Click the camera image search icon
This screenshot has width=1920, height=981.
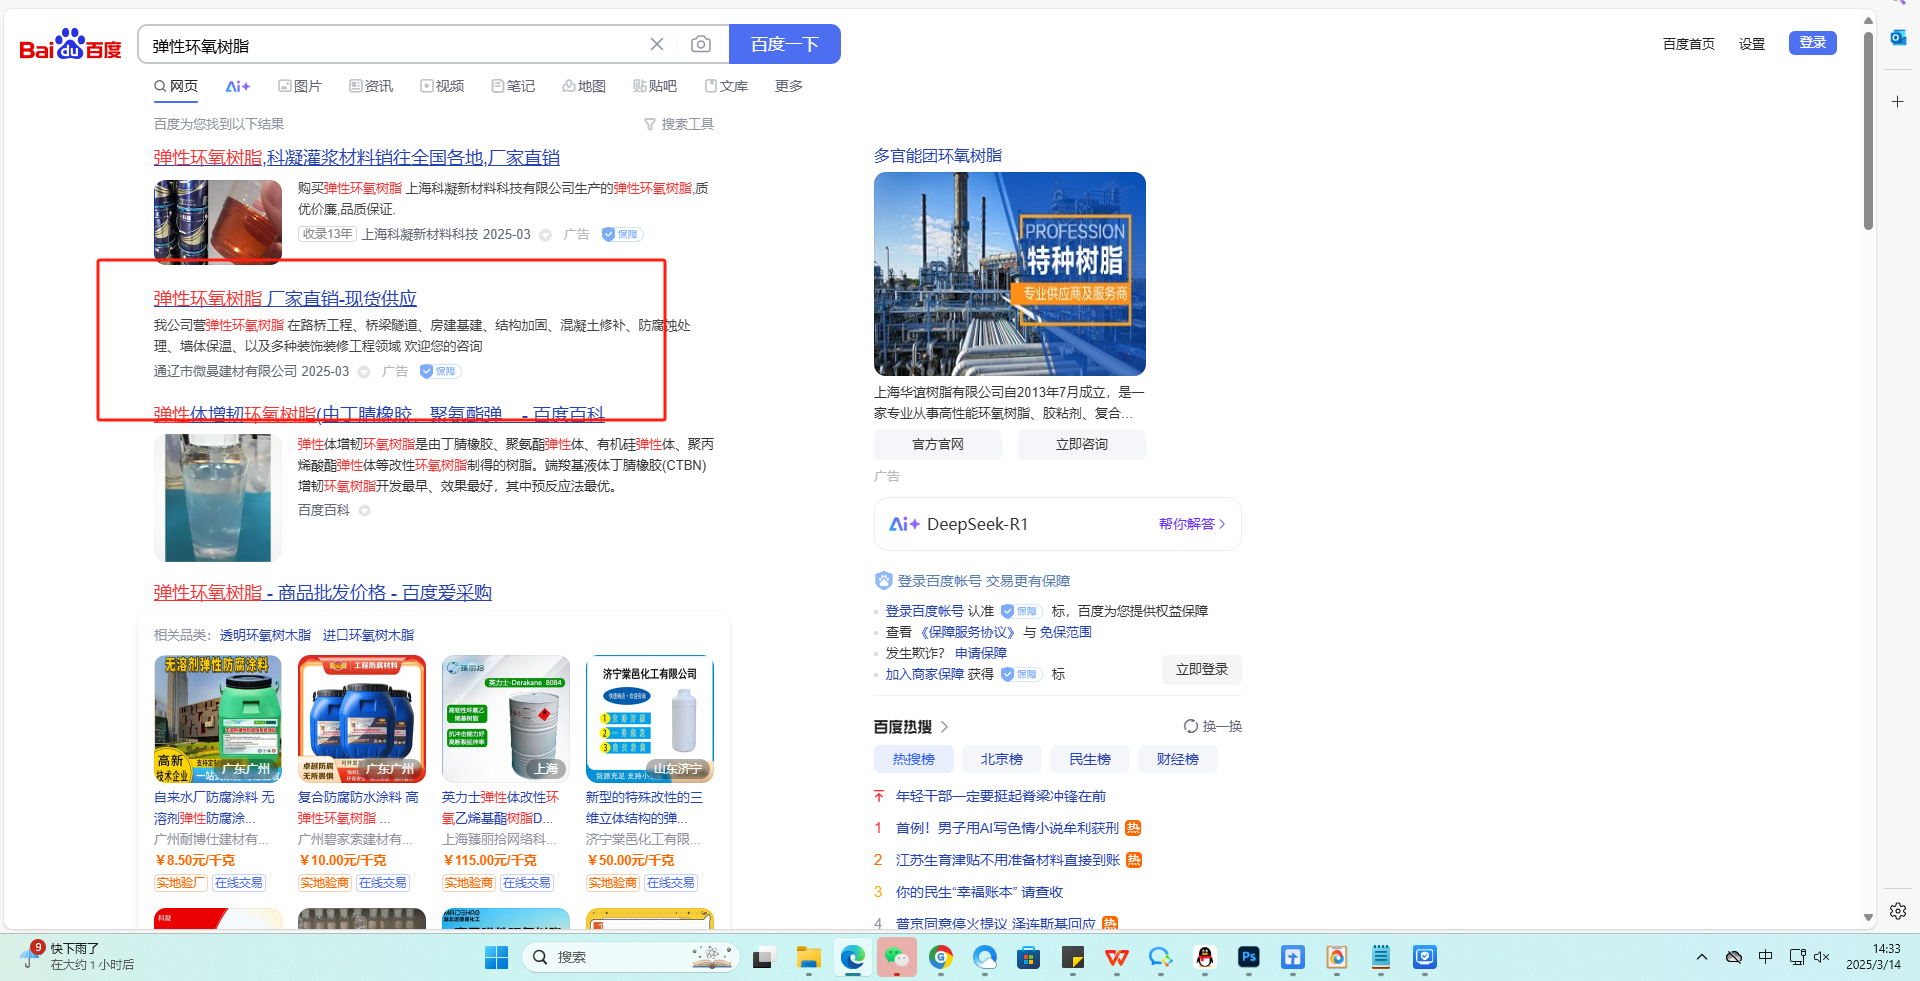[701, 44]
